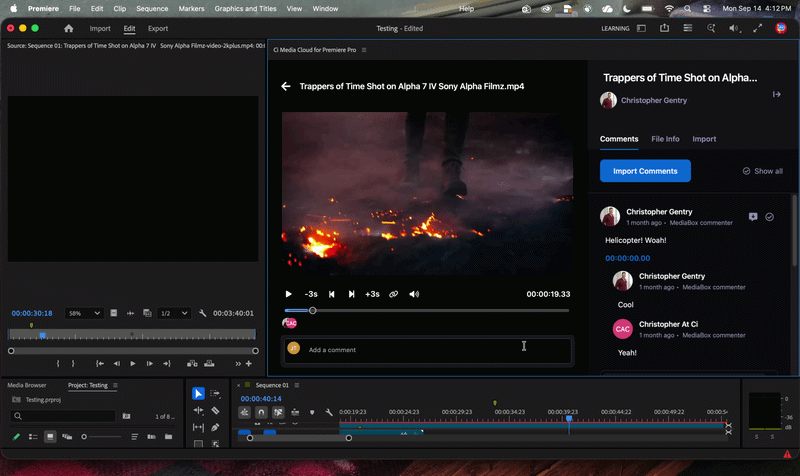
Task: Go to Premiere Home screen icon
Action: [x=69, y=29]
